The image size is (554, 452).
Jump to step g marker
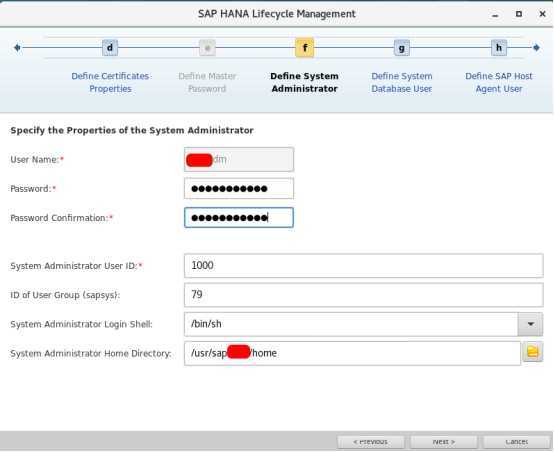[x=402, y=47]
